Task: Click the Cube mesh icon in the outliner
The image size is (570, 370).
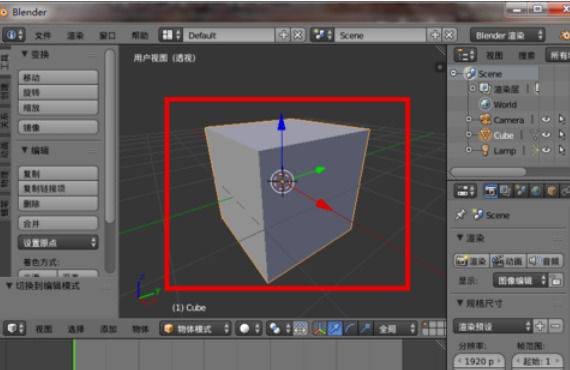Action: pos(485,135)
